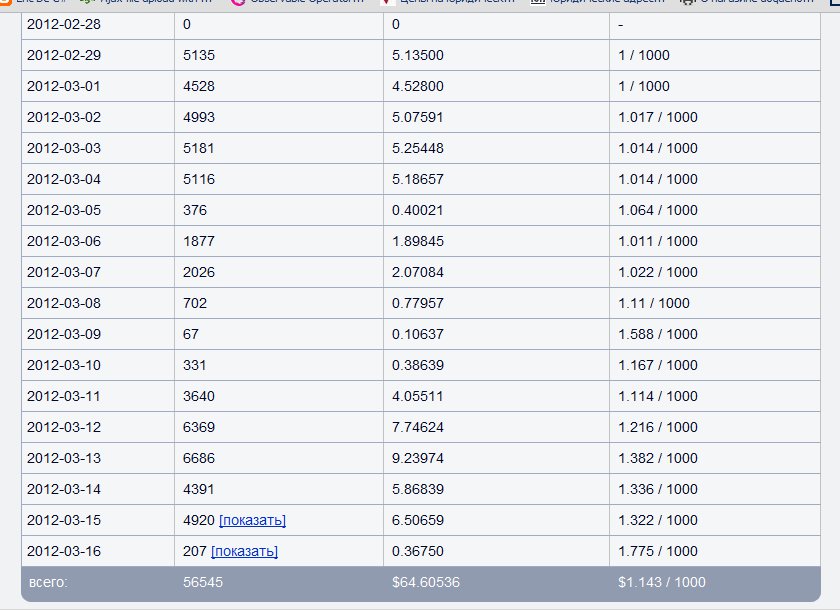840x610 pixels.
Task: Select the $1.143 / 1000 total rate
Action: click(661, 582)
